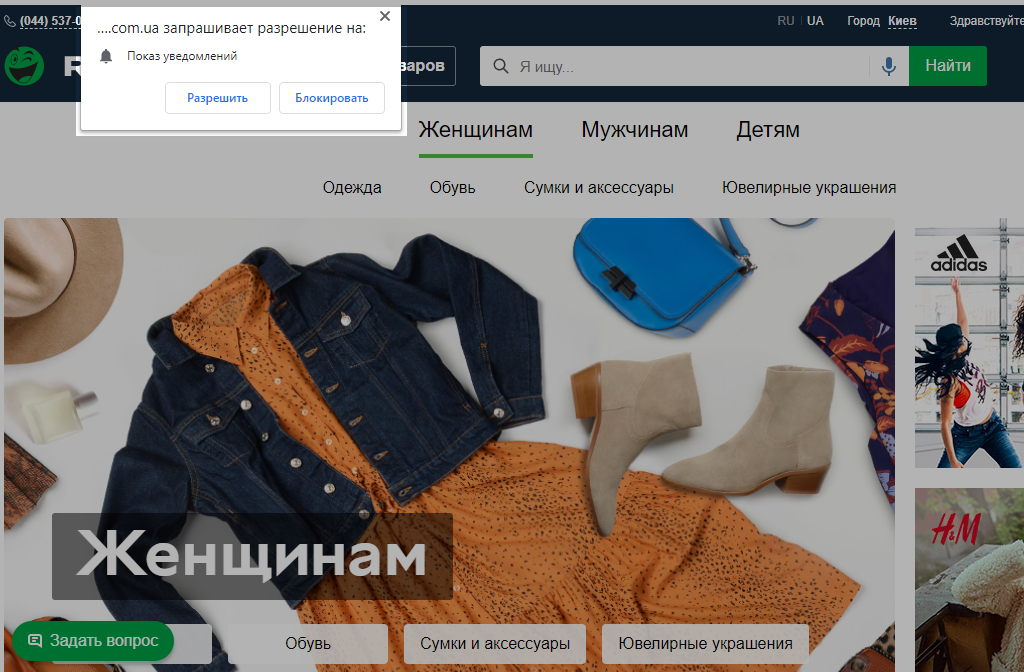The width and height of the screenshot is (1024, 672).
Task: Block notifications by clicking Блокировать
Action: tap(331, 97)
